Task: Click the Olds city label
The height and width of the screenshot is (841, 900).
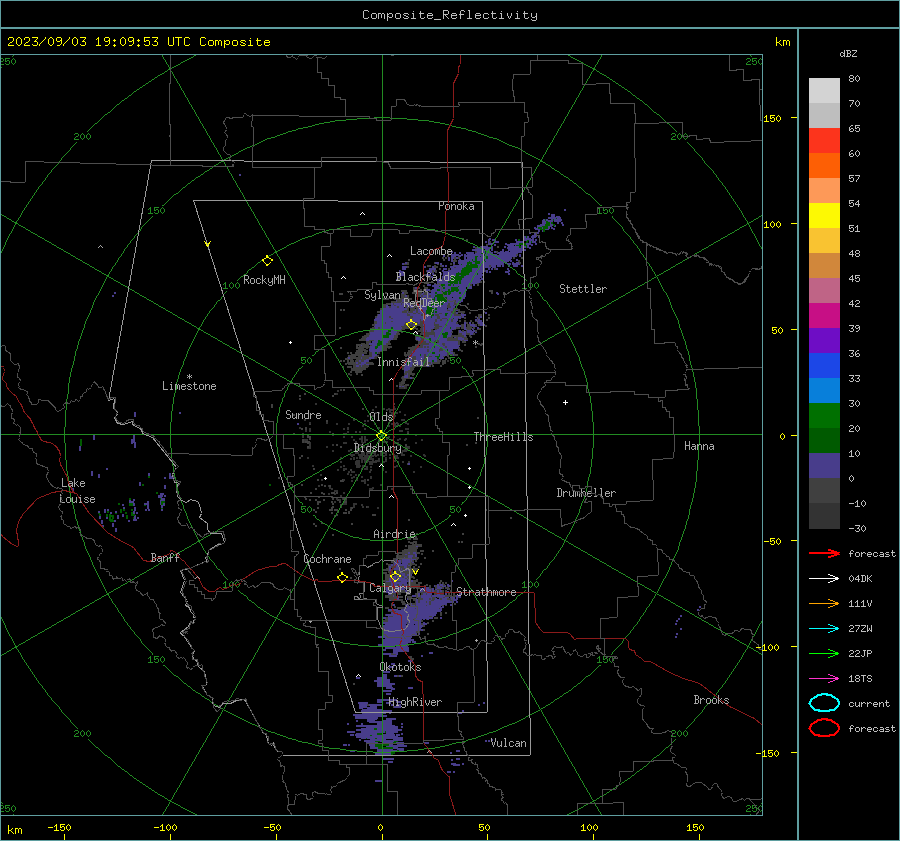Action: click(381, 417)
